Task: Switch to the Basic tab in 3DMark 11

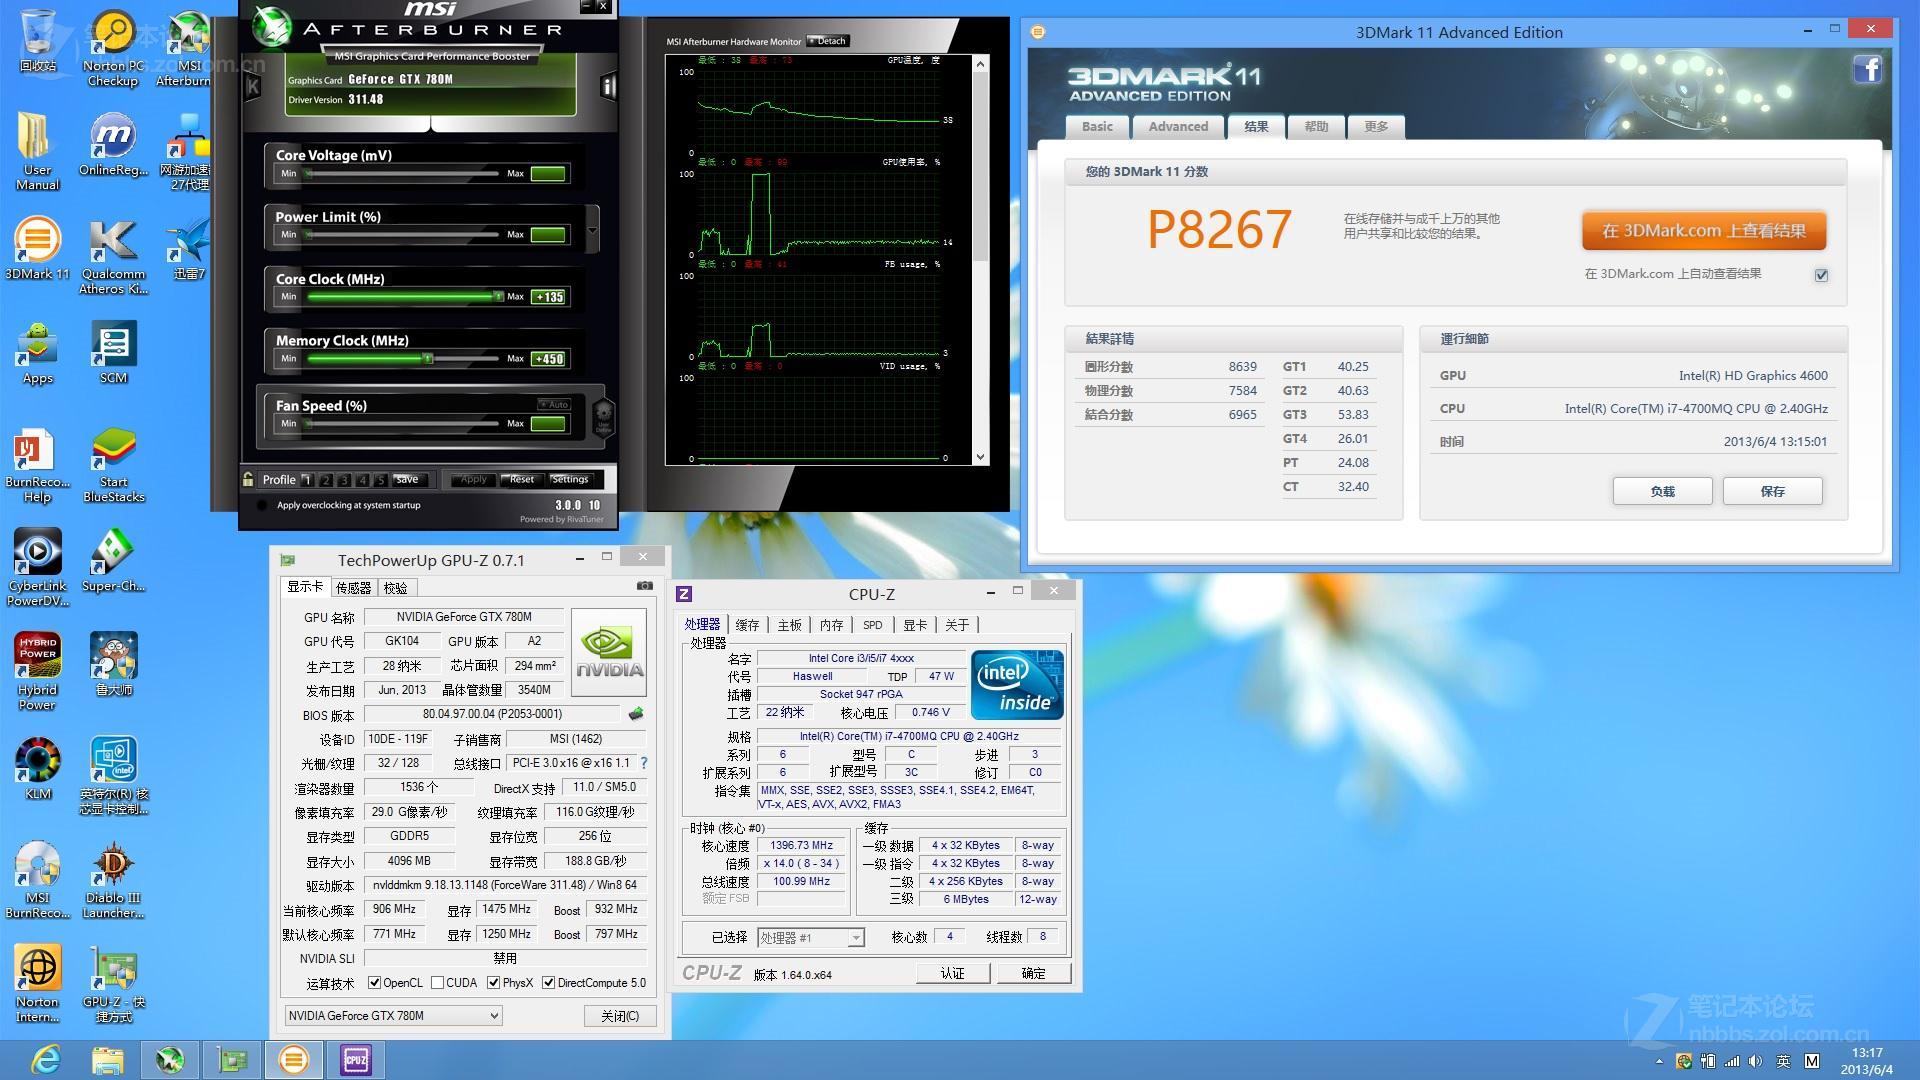Action: point(1097,127)
